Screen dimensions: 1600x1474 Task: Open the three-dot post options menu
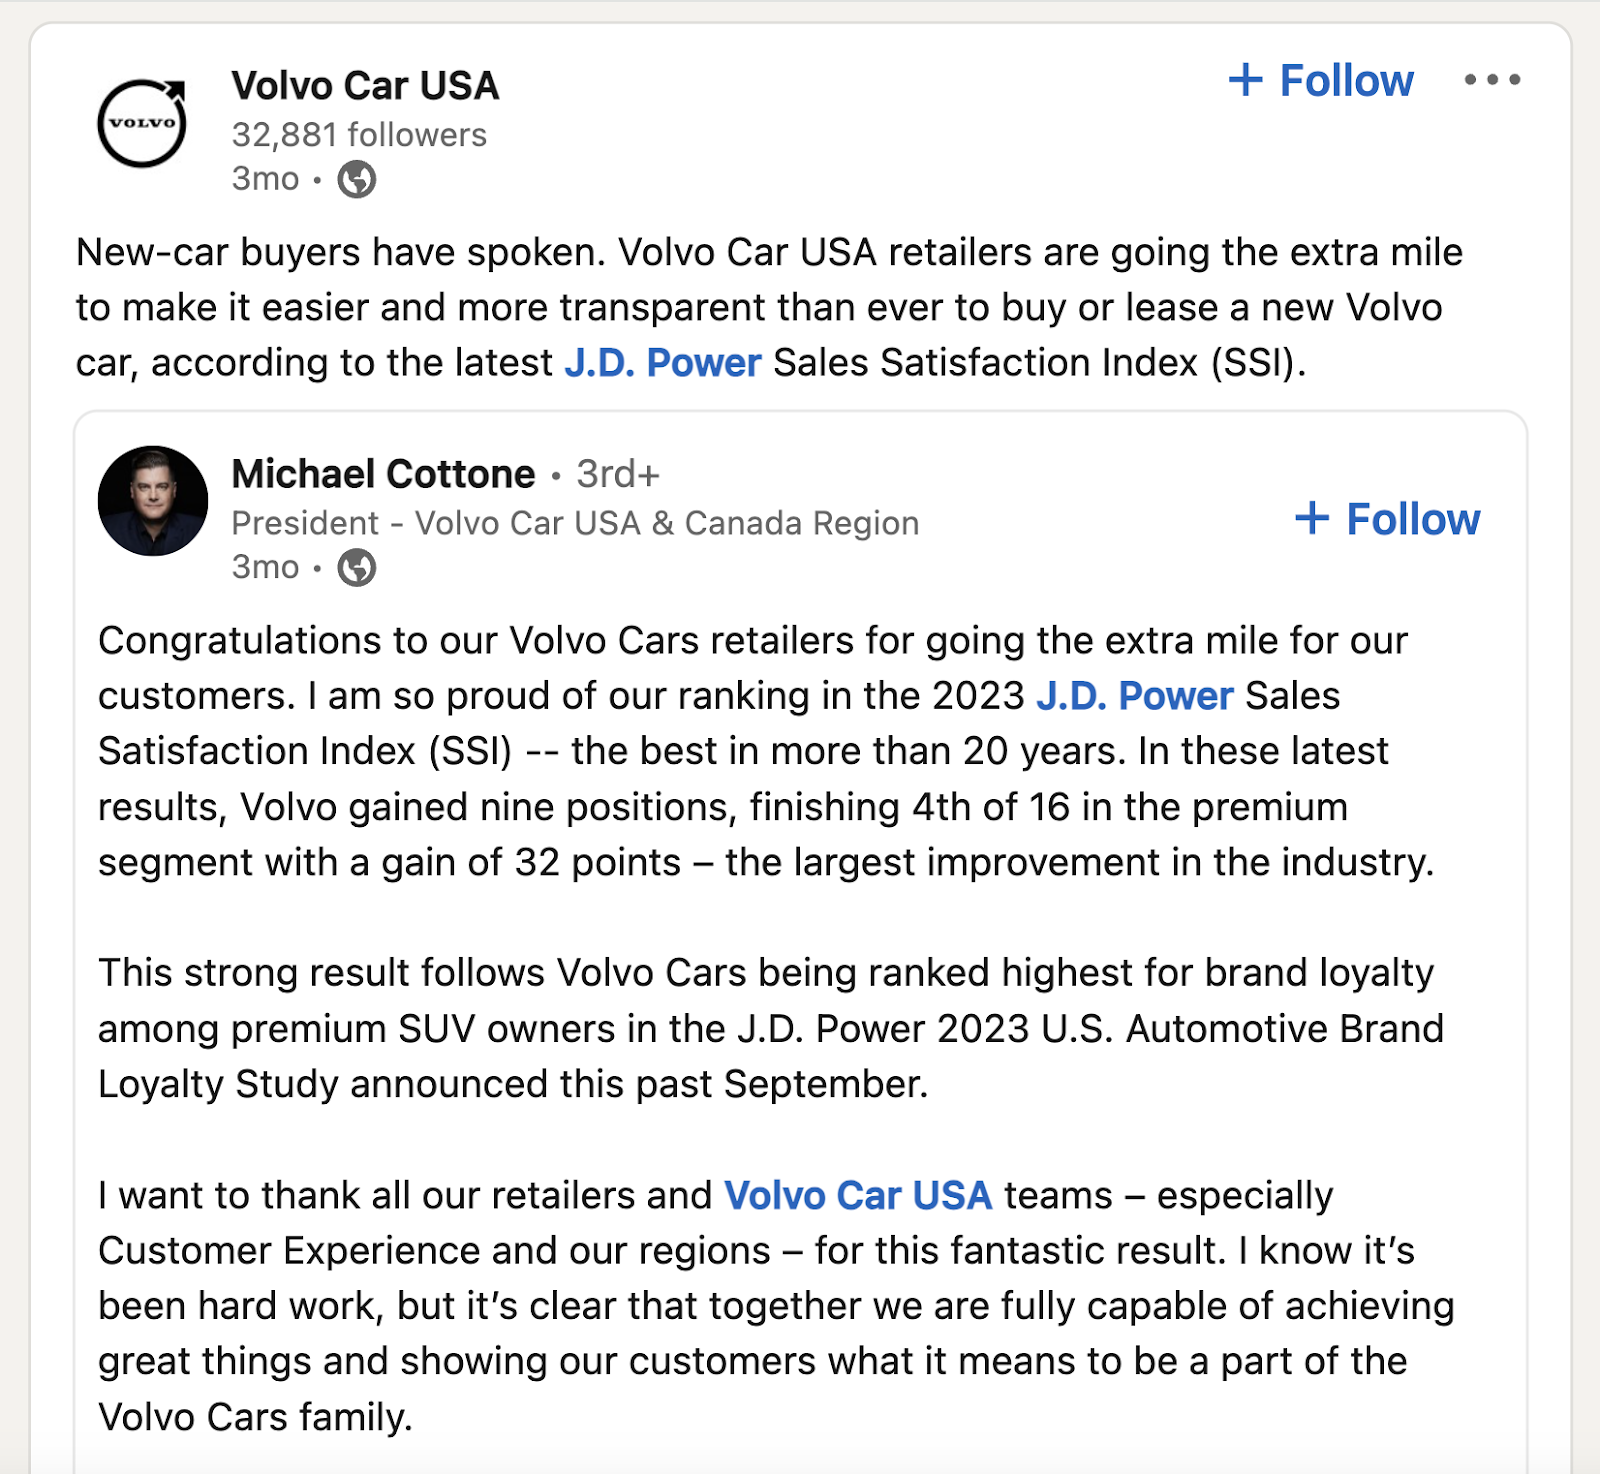(x=1492, y=80)
